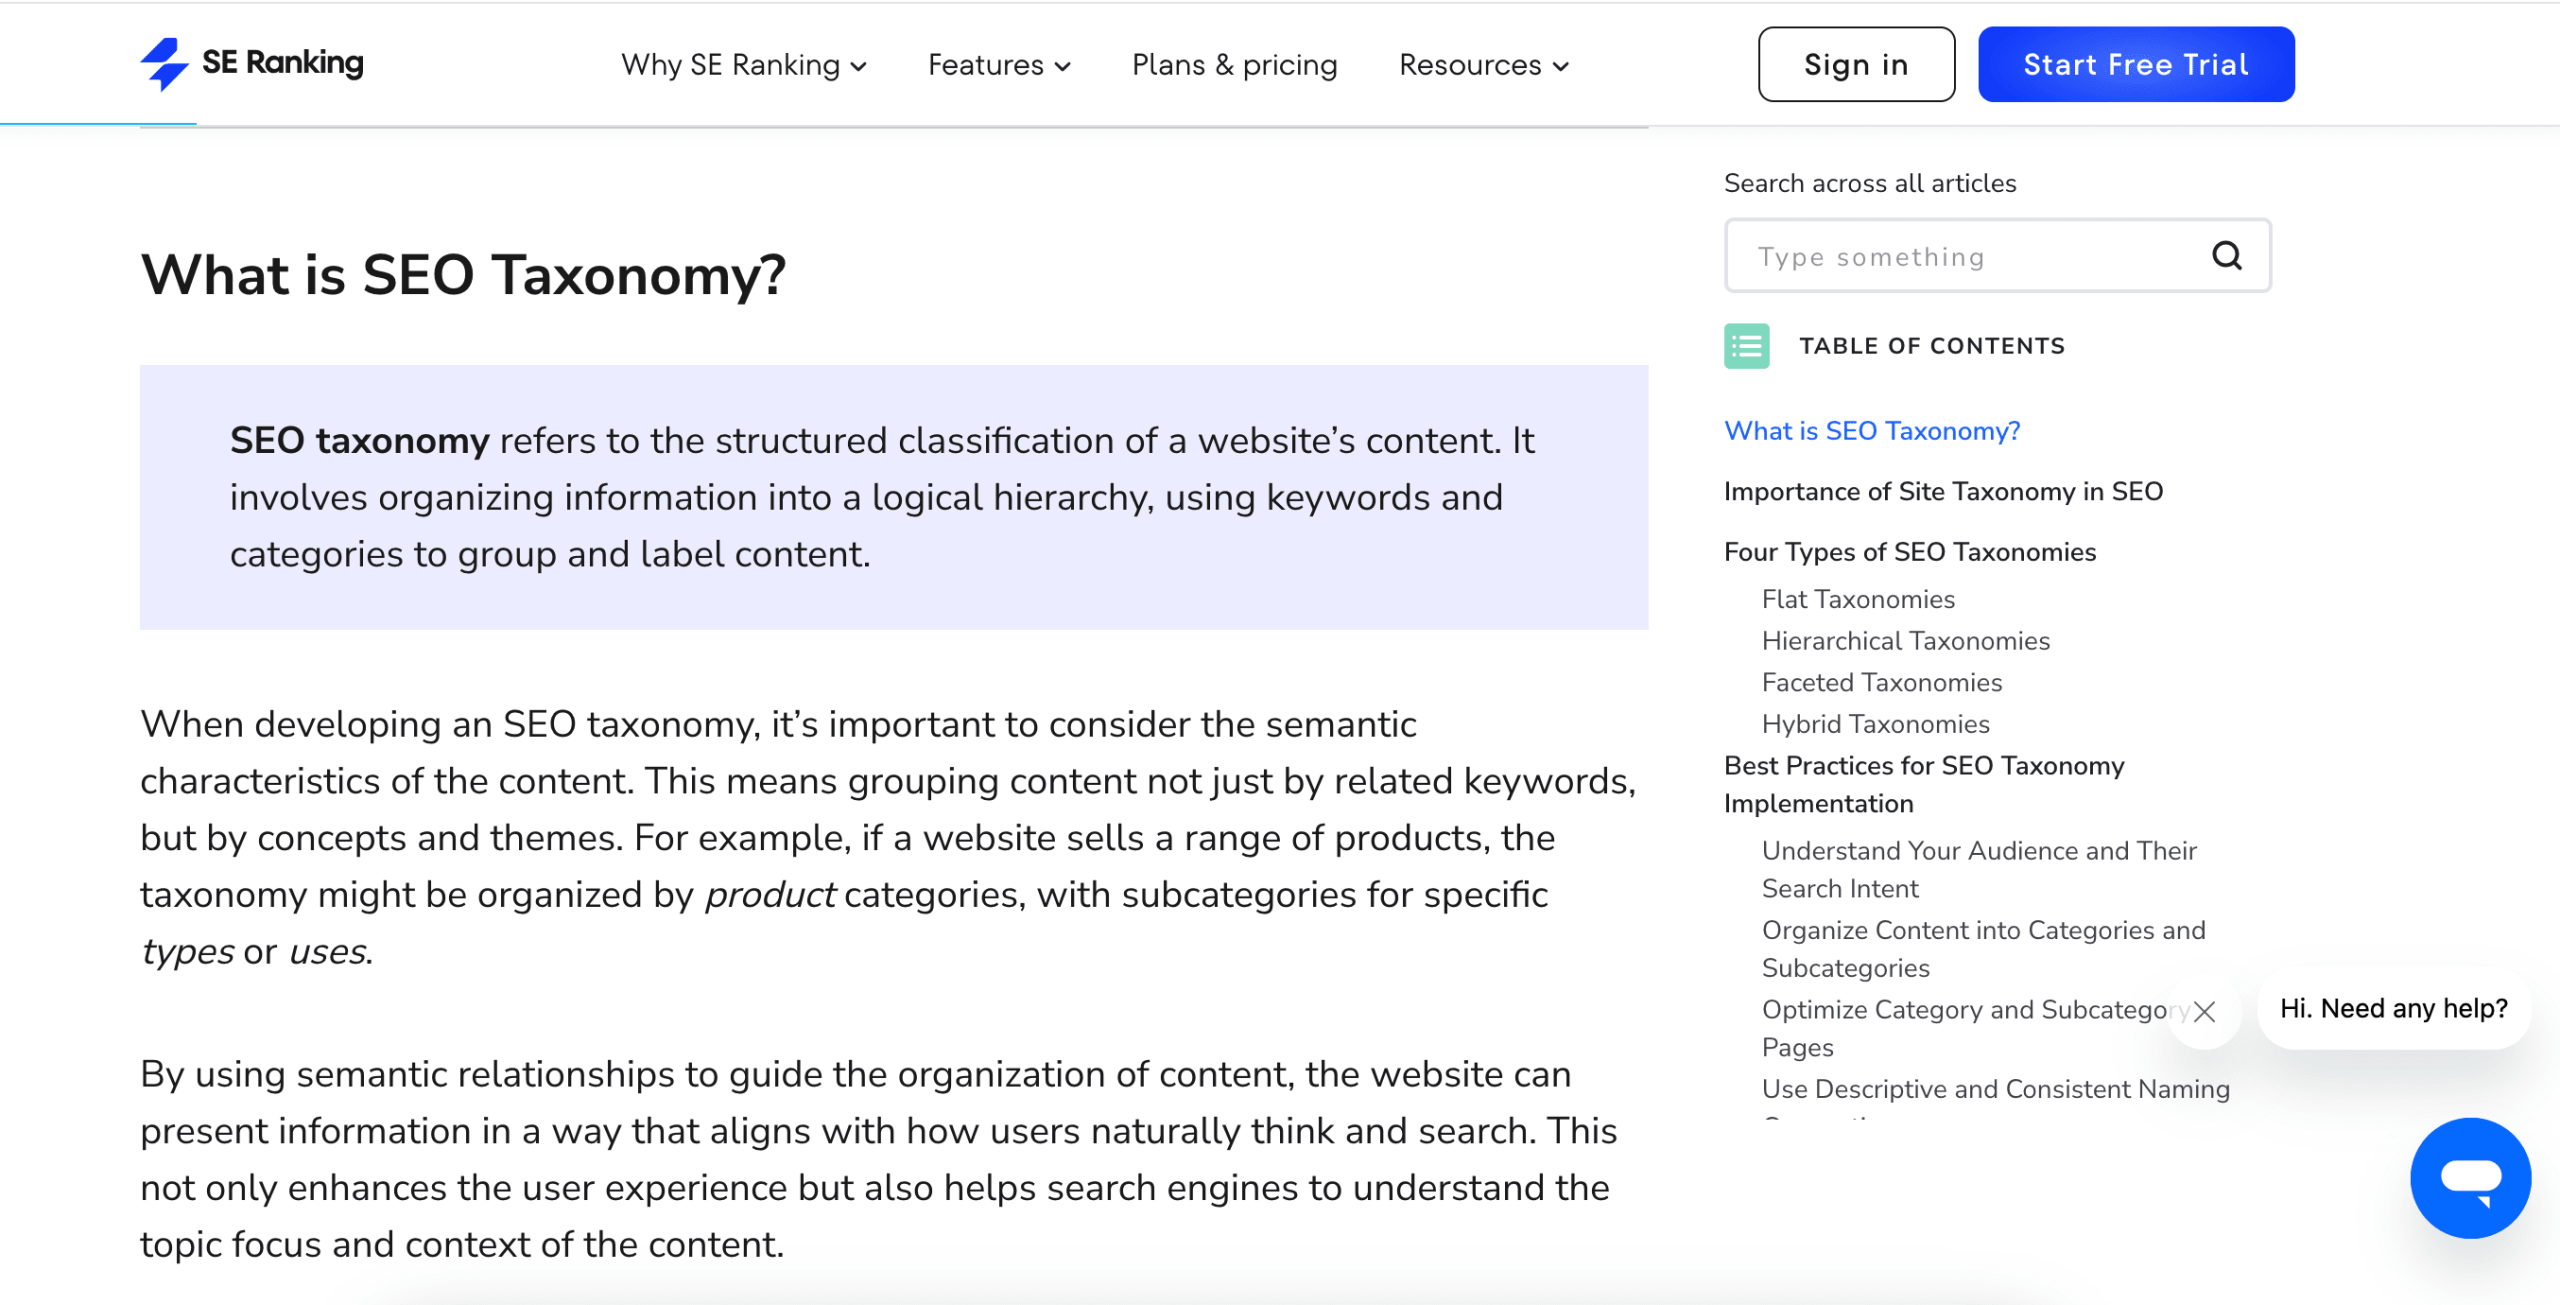This screenshot has width=2560, height=1305.
Task: Go to Importance of Site Taxonomy in SEO
Action: click(1943, 492)
